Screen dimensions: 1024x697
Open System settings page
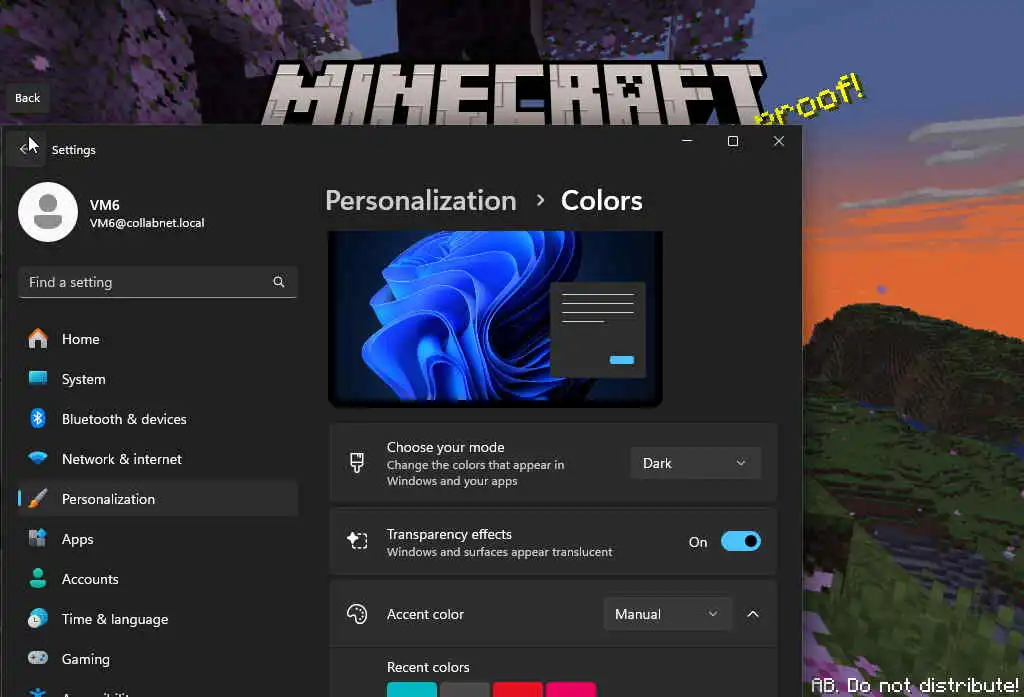158,379
